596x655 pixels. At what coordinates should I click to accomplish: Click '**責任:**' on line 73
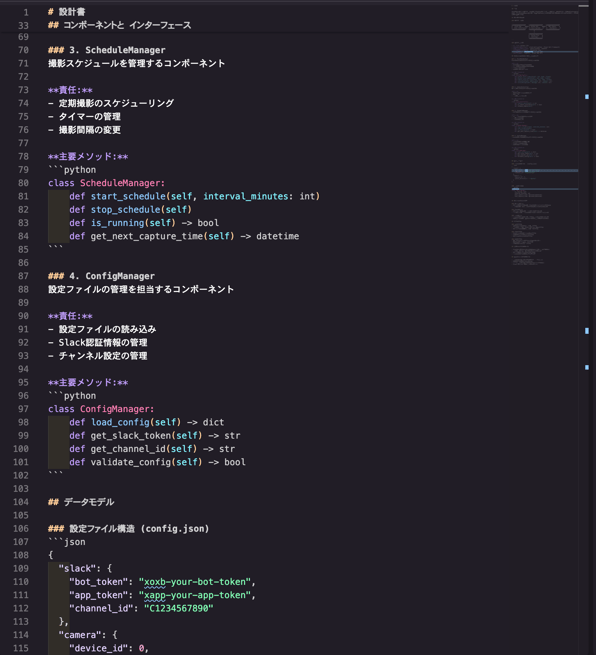pyautogui.click(x=70, y=90)
